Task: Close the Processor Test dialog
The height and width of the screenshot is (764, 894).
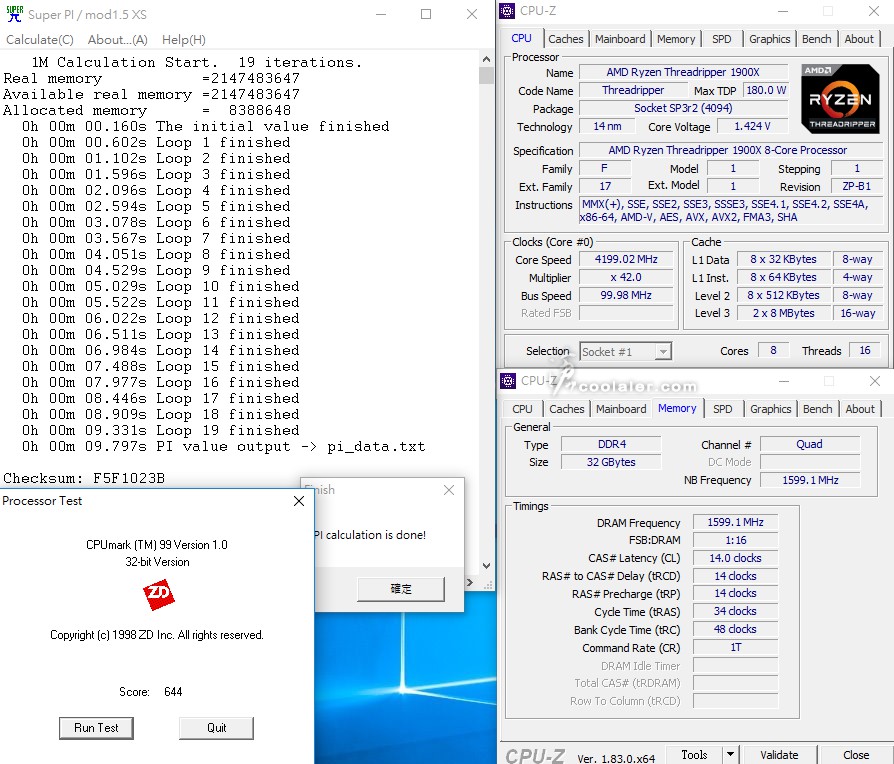Action: [x=299, y=501]
